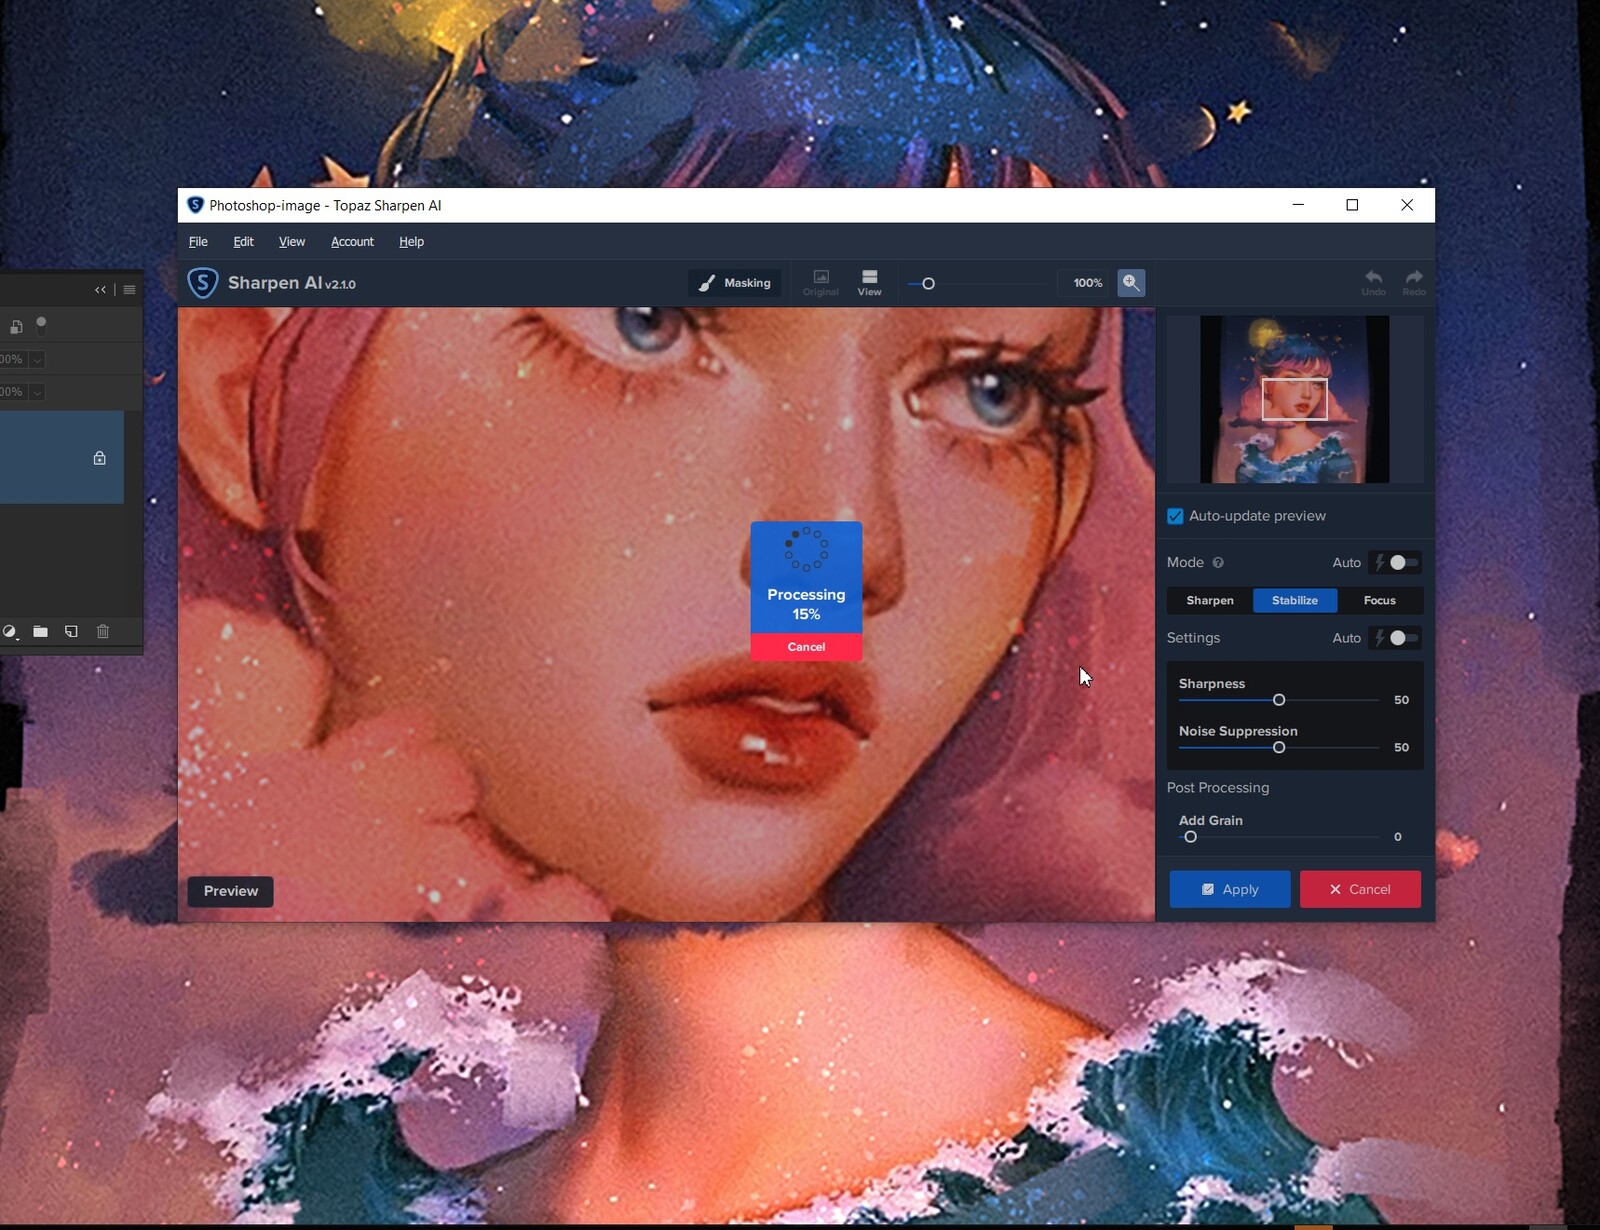Viewport: 1600px width, 1230px height.
Task: Click the Undo arrow icon
Action: click(1373, 282)
